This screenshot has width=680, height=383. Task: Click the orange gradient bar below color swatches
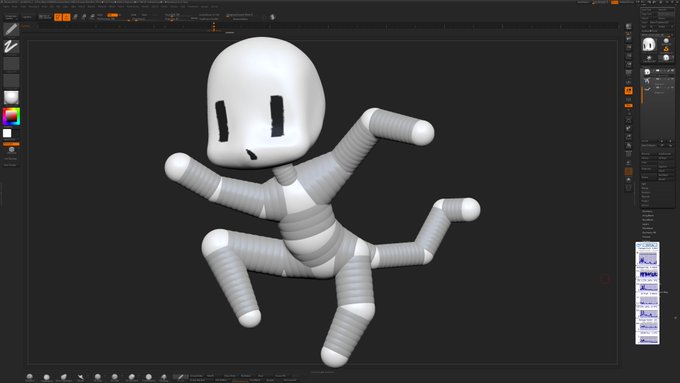point(11,144)
